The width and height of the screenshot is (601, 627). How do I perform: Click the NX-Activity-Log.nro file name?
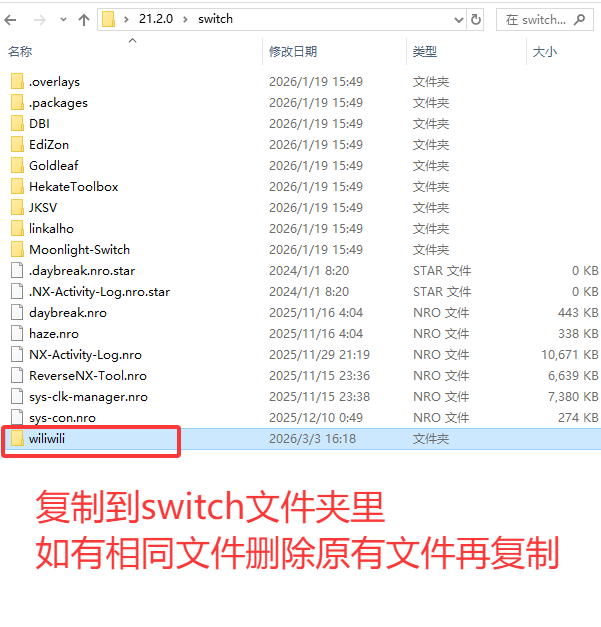[x=86, y=355]
